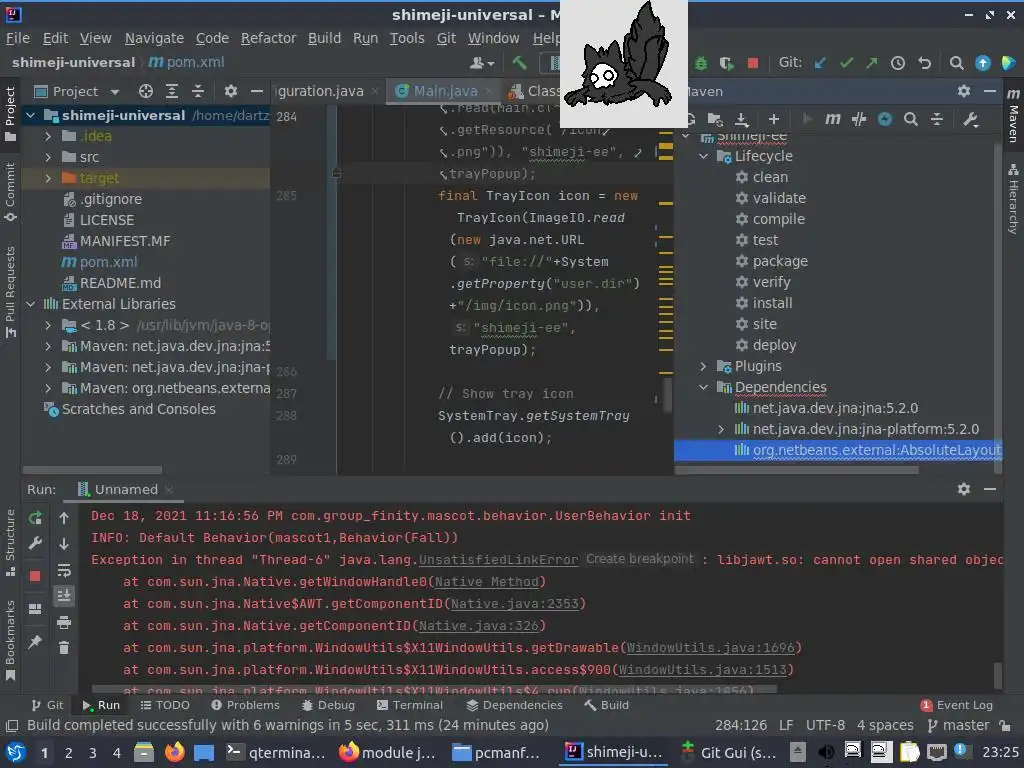Click Project panel locate target icon
Viewport: 1024px width, 768px height.
pyautogui.click(x=146, y=91)
